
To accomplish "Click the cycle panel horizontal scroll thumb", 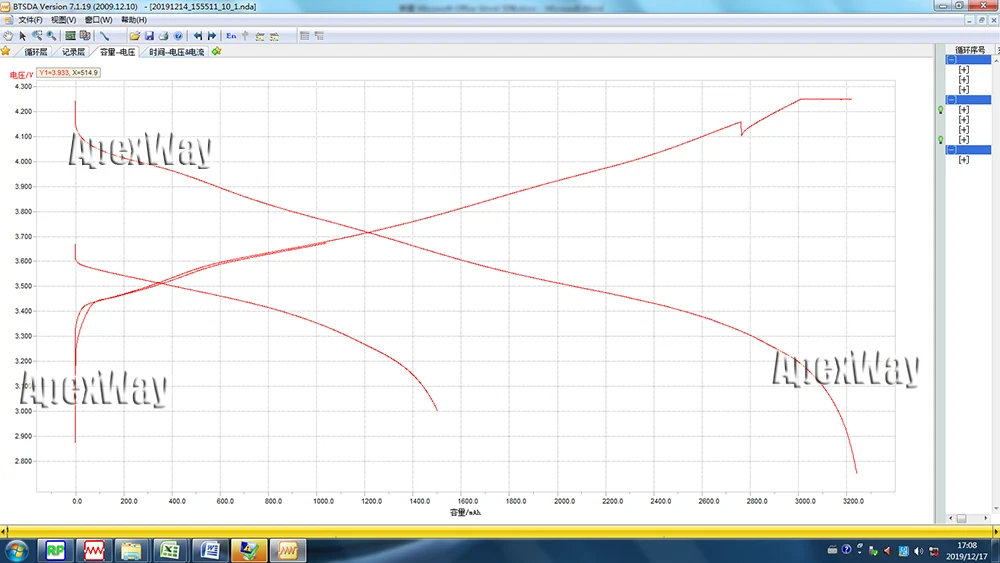I will [x=961, y=518].
